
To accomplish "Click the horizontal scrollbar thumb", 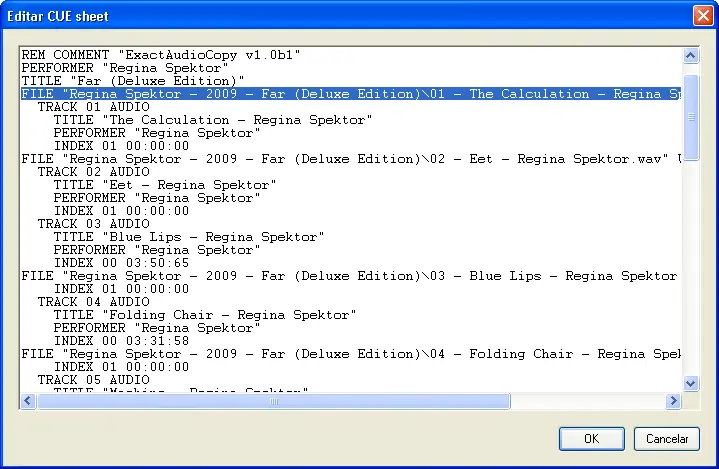I will tap(274, 401).
